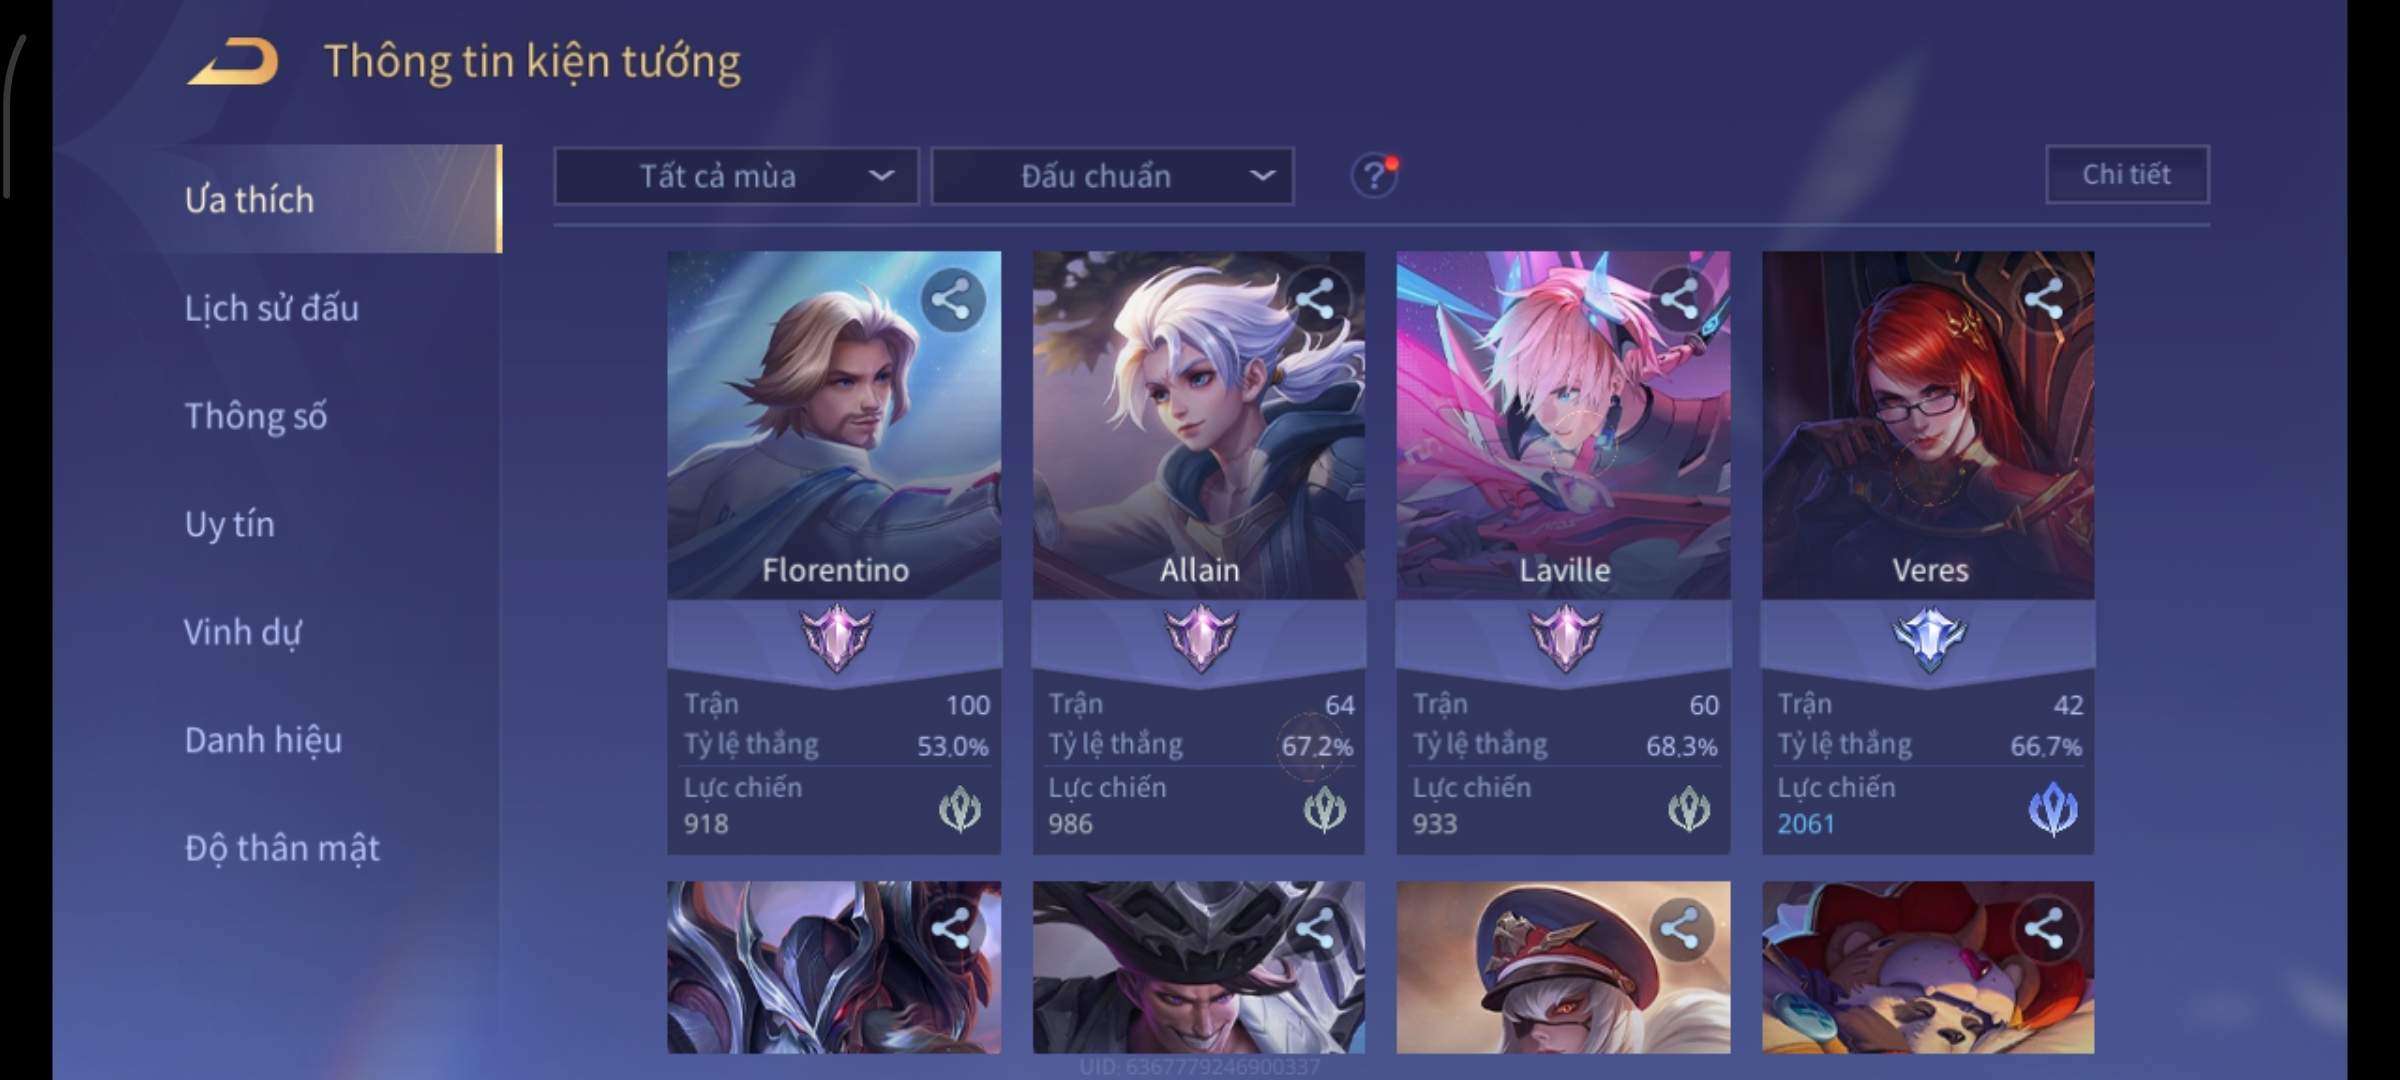The height and width of the screenshot is (1080, 2400).
Task: Expand the Đấu chuẩn match type dropdown
Action: (x=1113, y=177)
